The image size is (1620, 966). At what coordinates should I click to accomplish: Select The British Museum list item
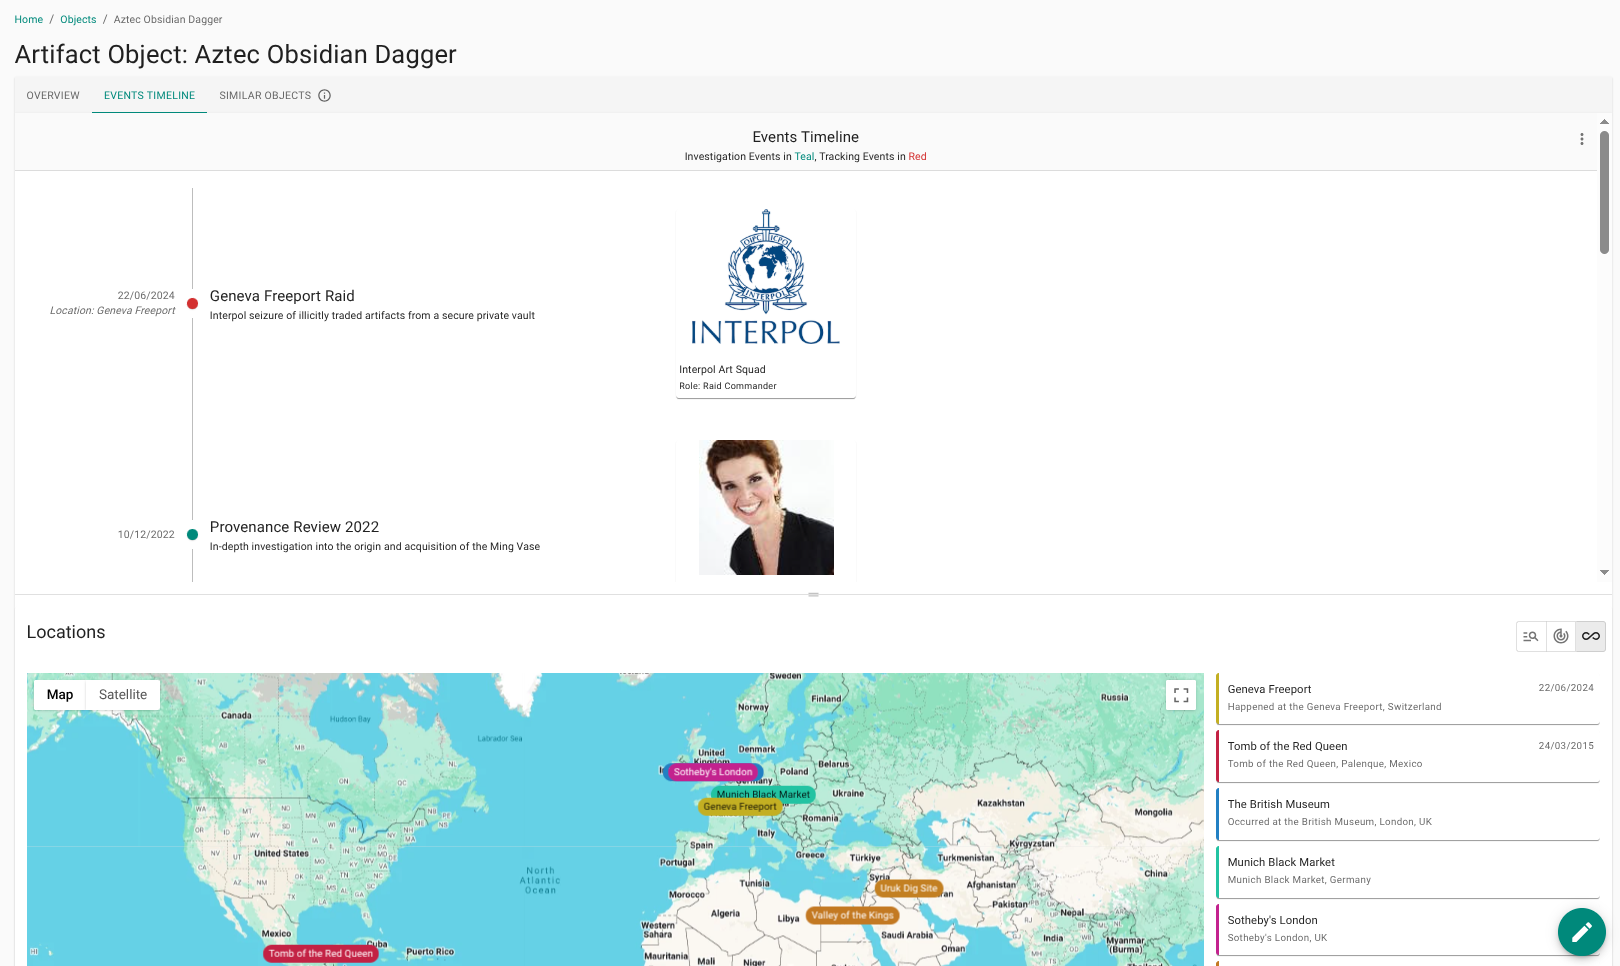[1408, 814]
